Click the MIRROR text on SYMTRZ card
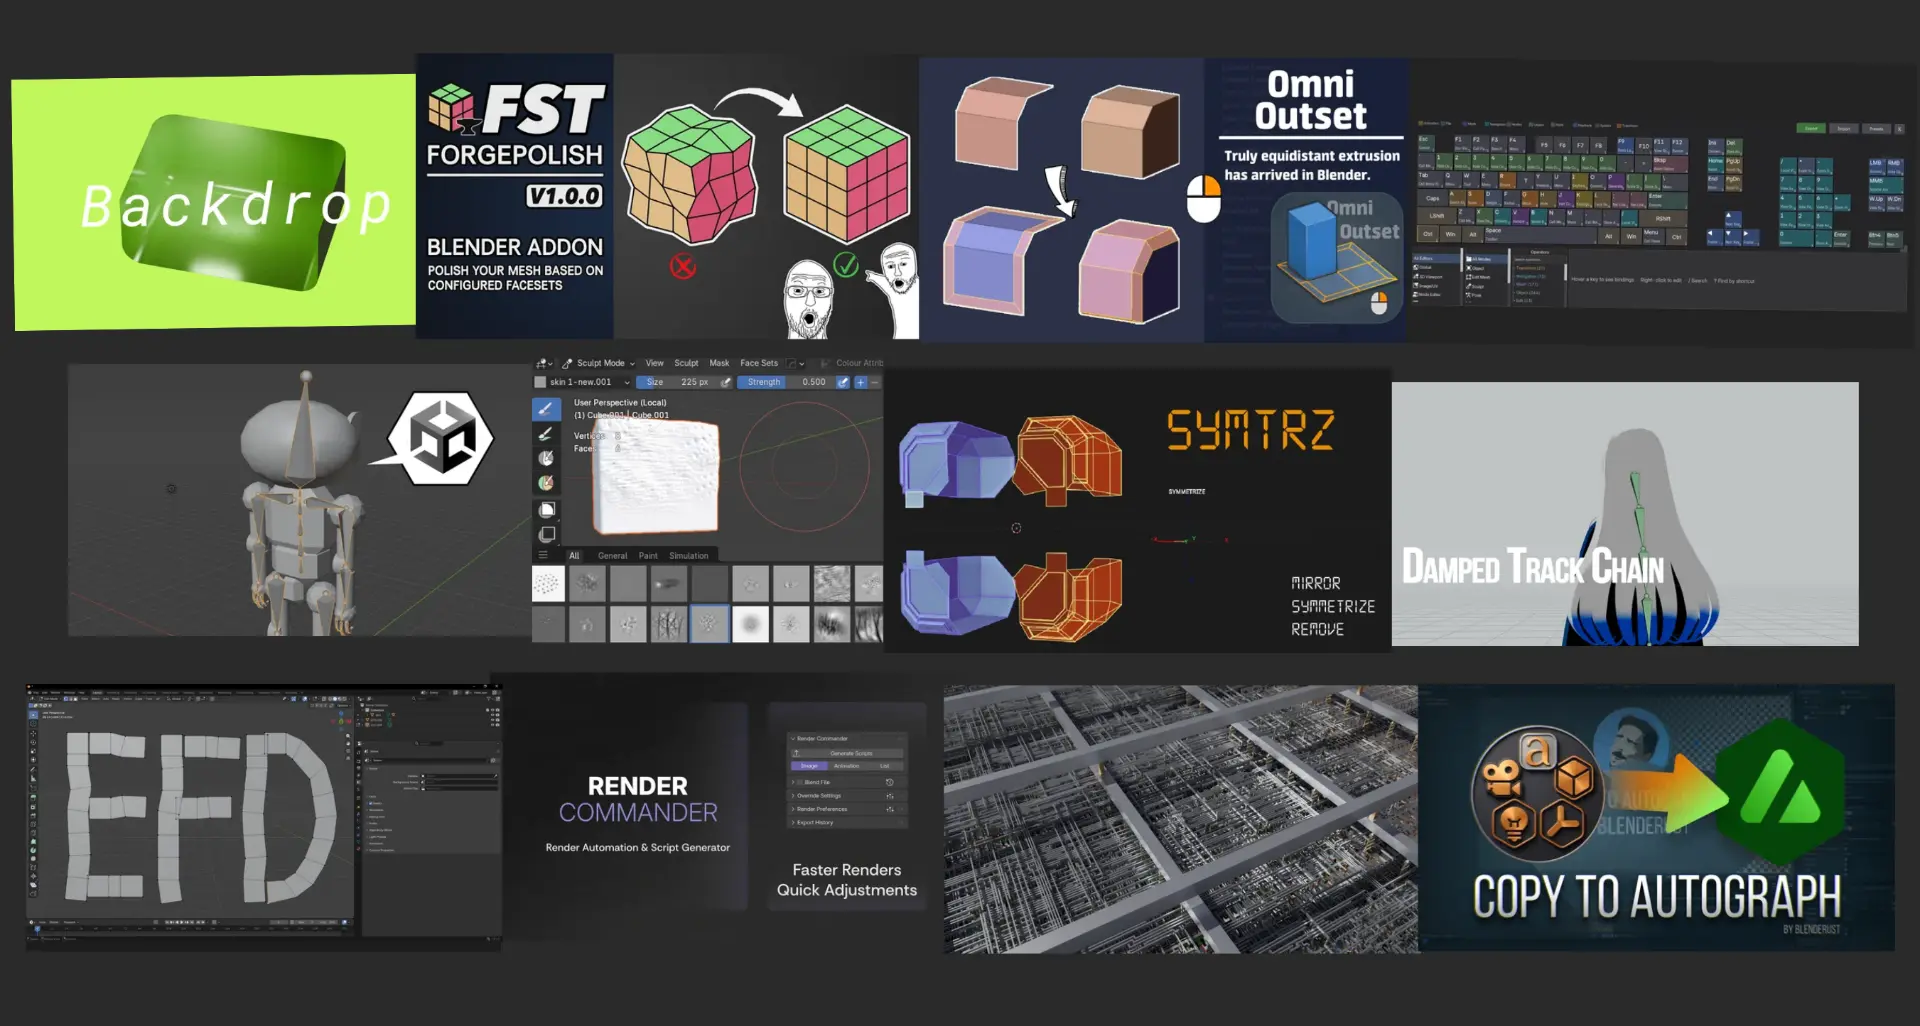Screen dimensions: 1920x1026 [1316, 583]
